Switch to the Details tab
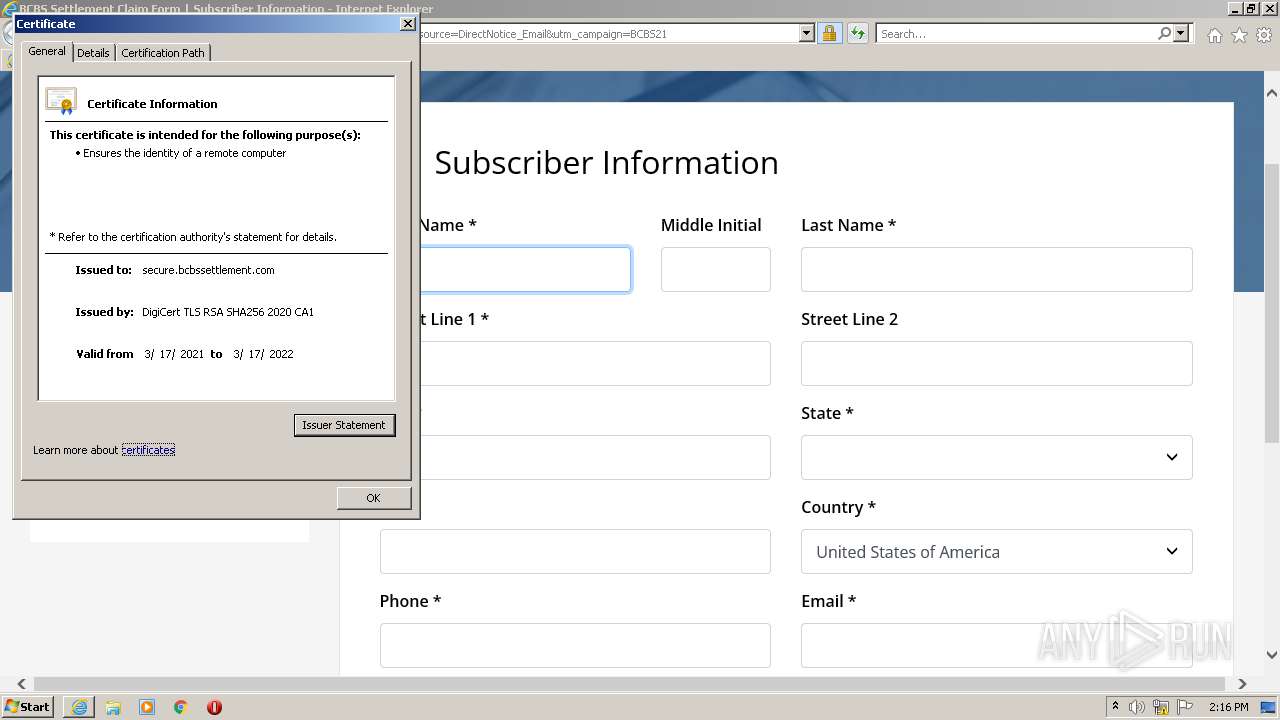The image size is (1280, 720). coord(93,53)
